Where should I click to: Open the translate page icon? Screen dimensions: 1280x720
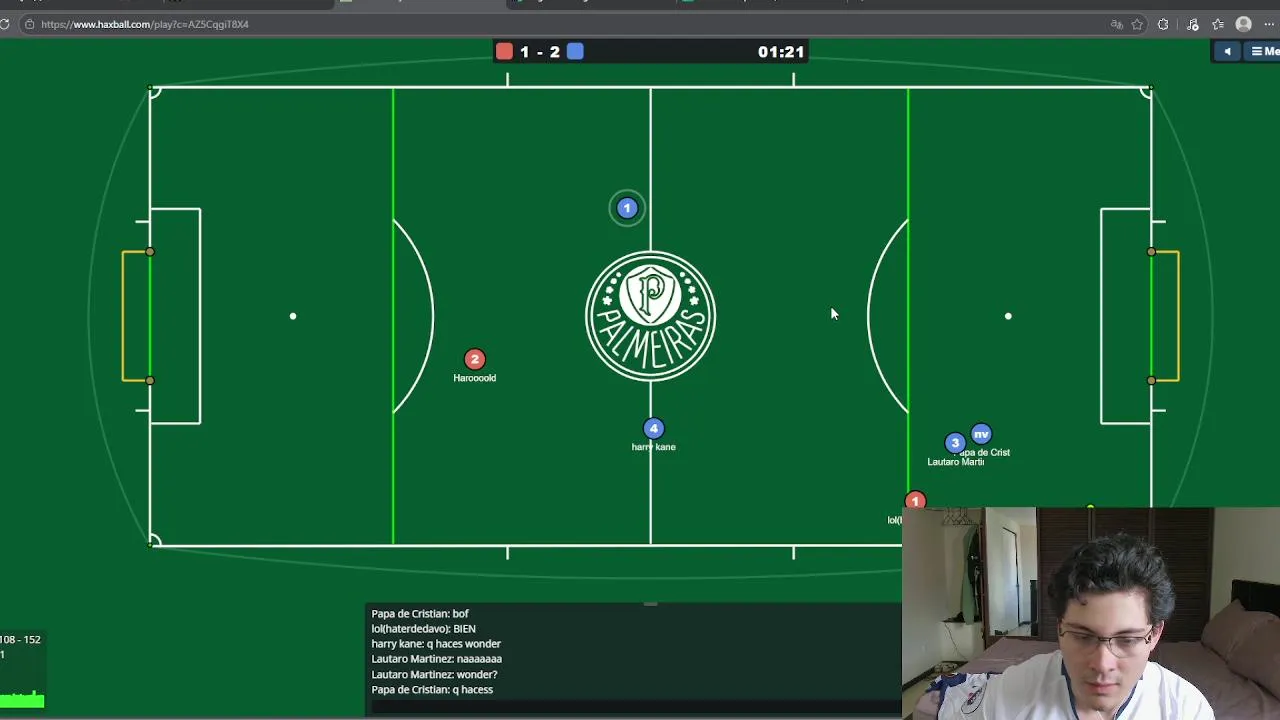[x=1117, y=24]
